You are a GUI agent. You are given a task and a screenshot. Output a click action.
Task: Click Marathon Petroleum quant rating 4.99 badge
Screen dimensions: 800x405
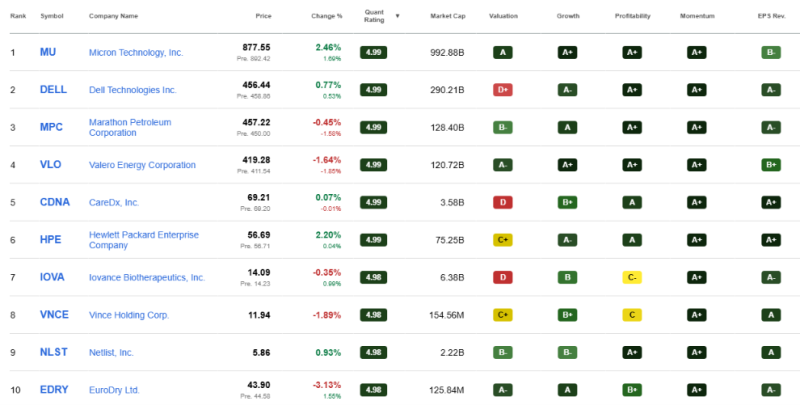[x=373, y=128]
